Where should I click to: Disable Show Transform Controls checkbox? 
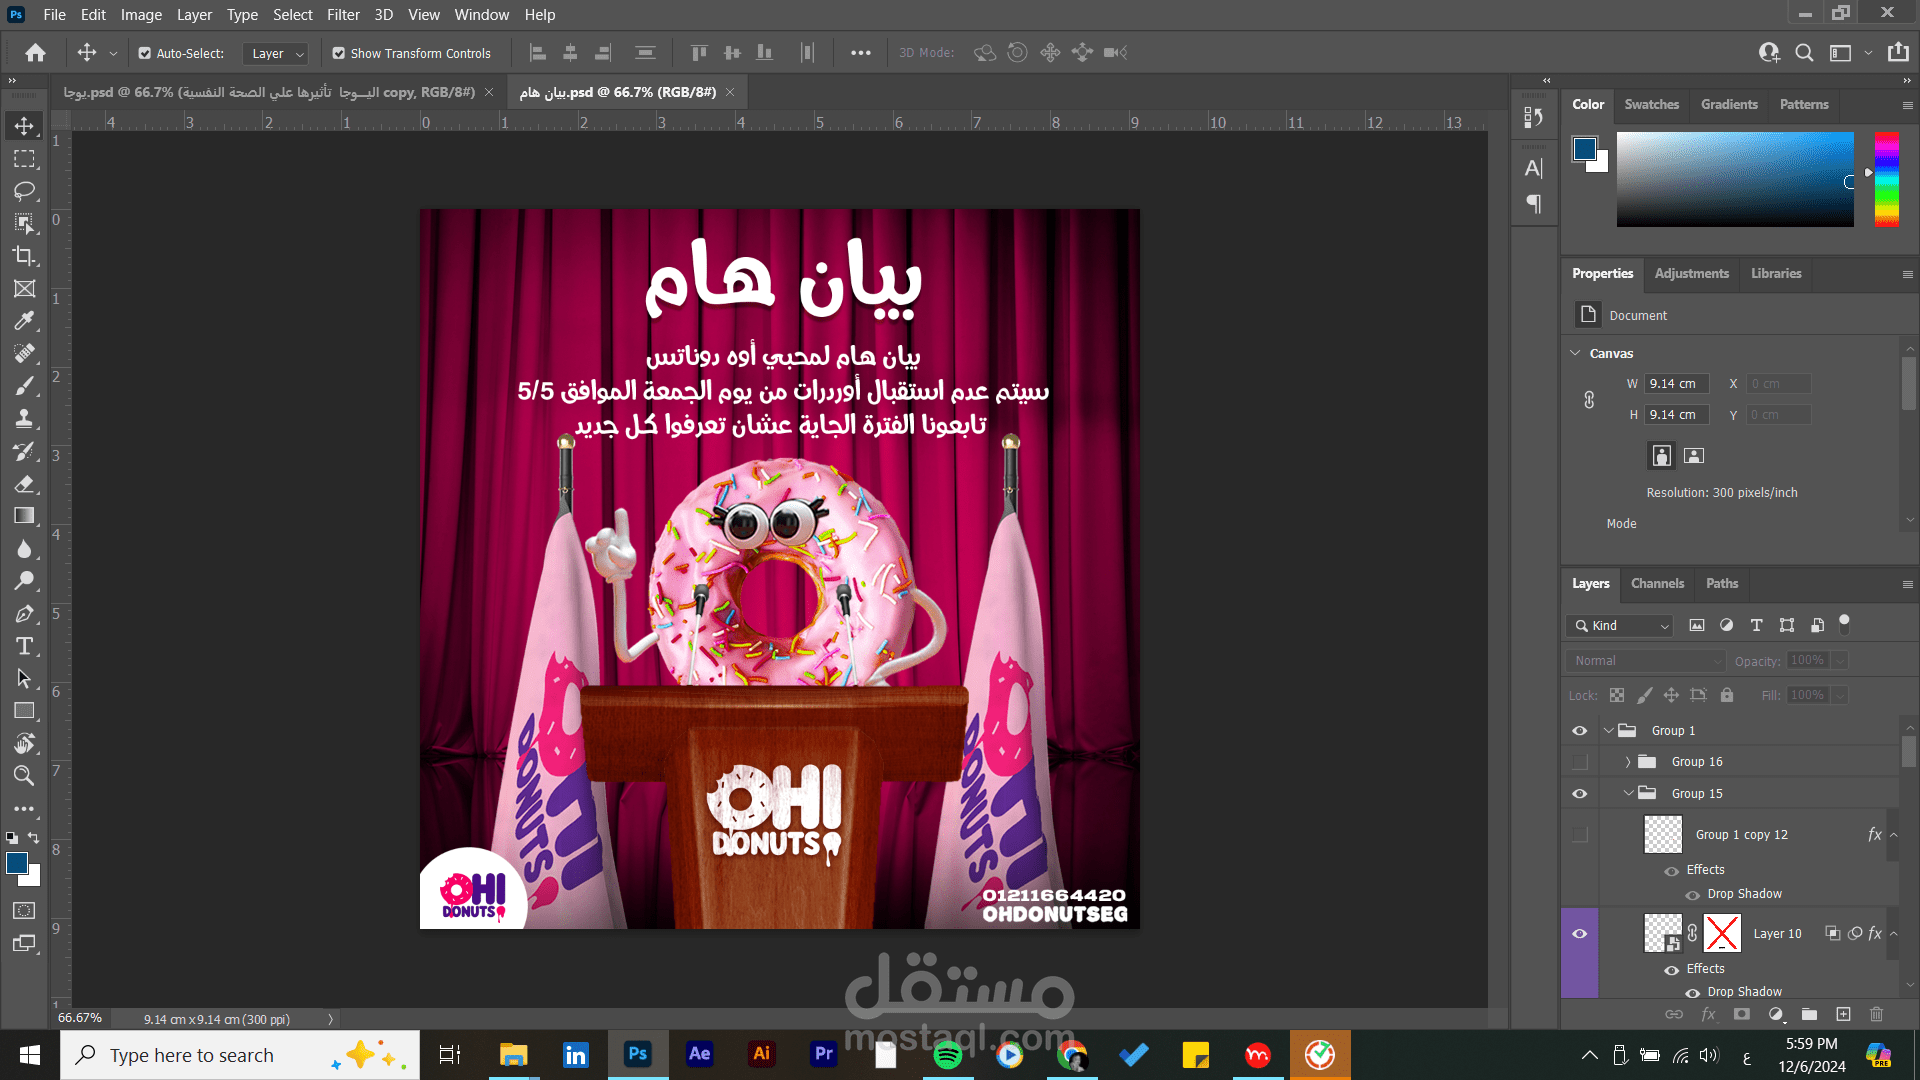pyautogui.click(x=339, y=53)
